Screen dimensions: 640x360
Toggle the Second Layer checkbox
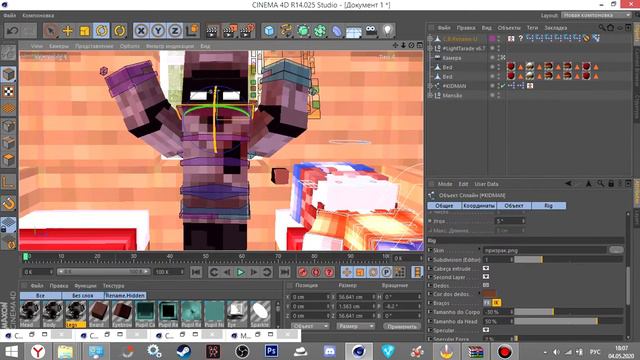click(x=486, y=277)
